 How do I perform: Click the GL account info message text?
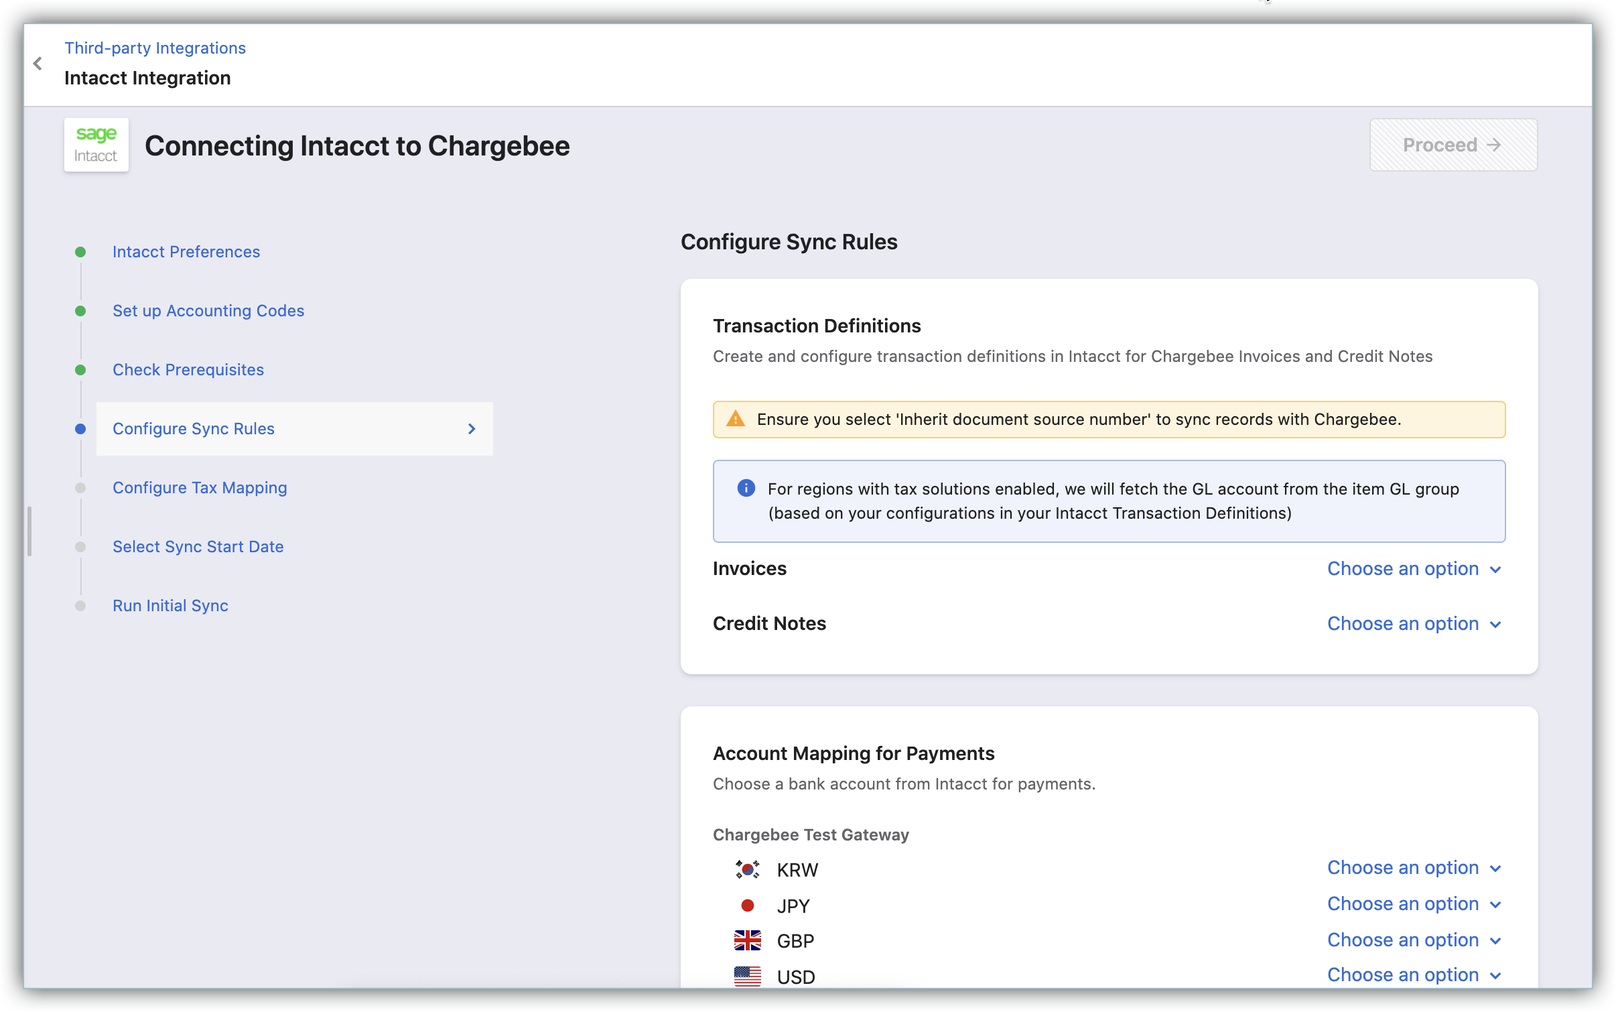point(1113,501)
